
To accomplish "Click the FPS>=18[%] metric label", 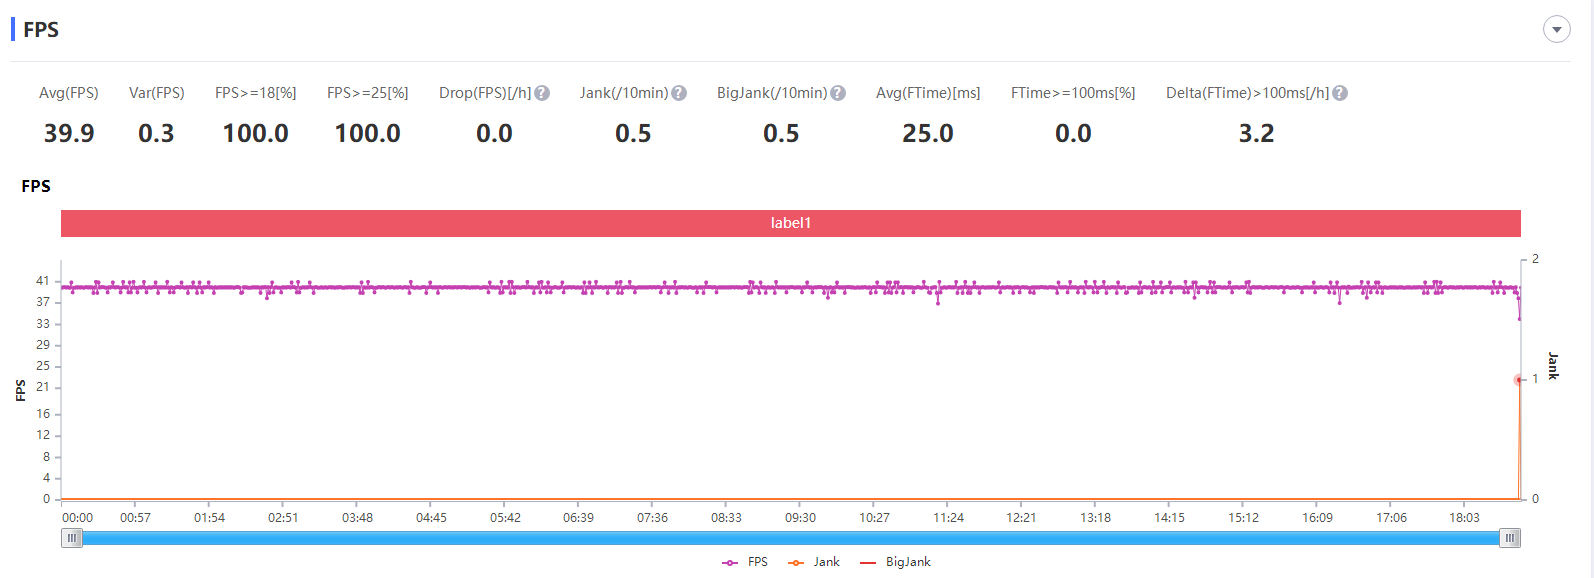I will pos(256,93).
